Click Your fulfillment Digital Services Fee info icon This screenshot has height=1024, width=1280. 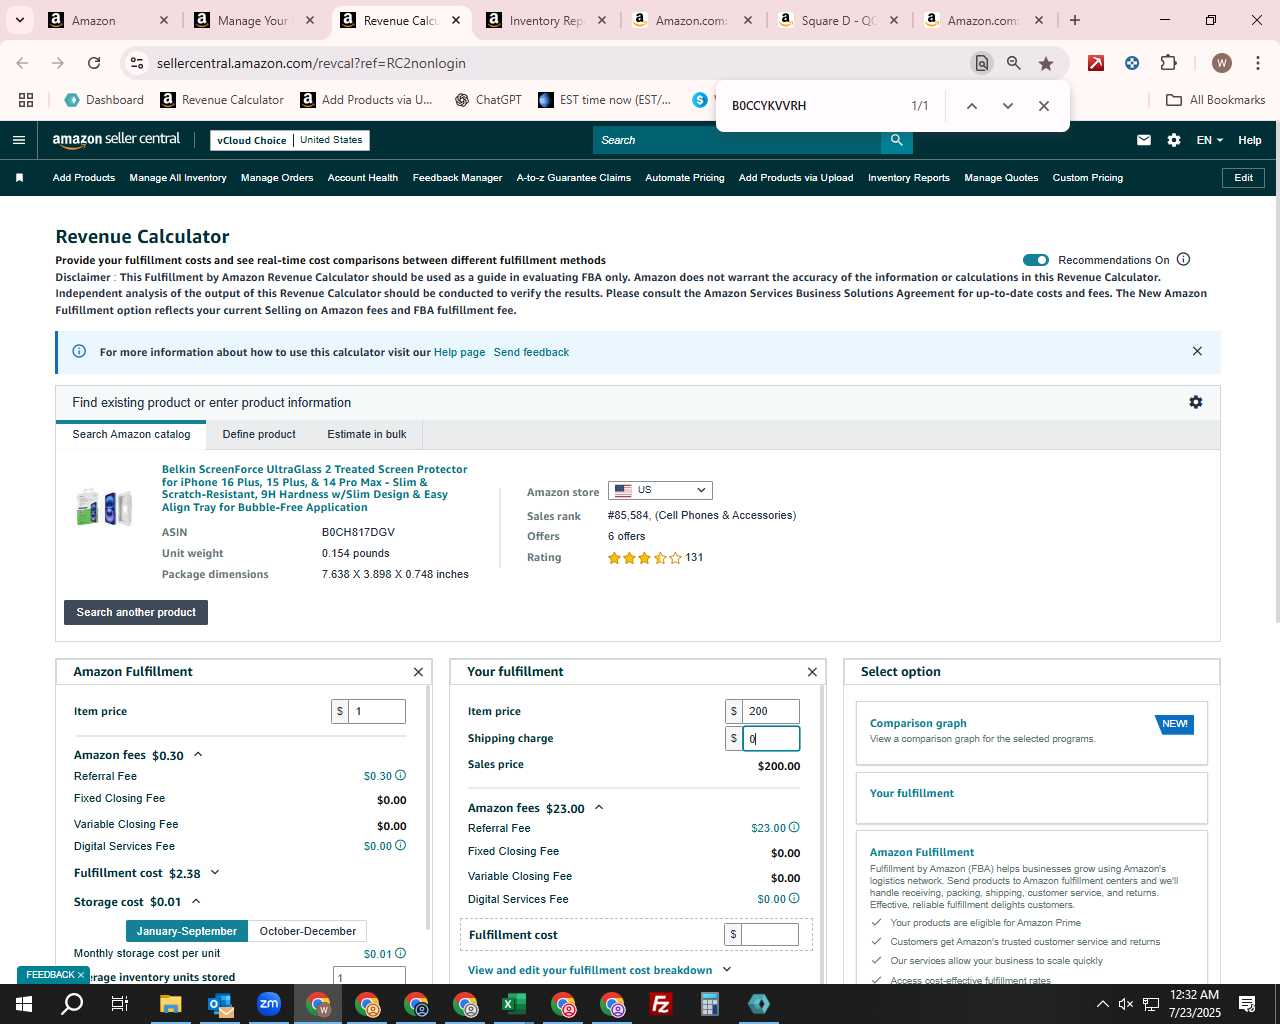(795, 899)
